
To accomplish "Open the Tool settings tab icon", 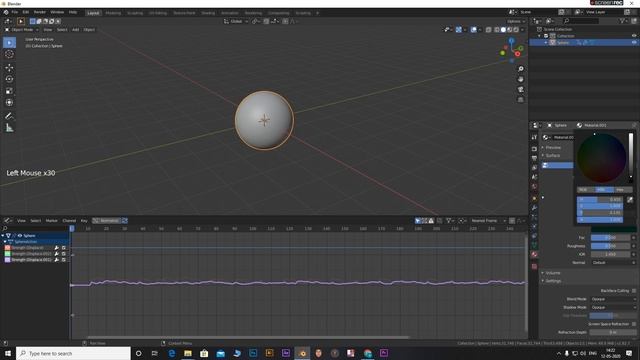I will tap(534, 137).
